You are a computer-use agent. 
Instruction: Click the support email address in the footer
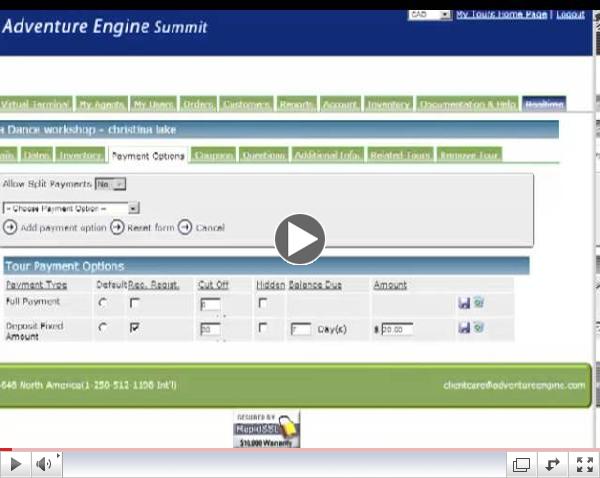click(x=514, y=385)
